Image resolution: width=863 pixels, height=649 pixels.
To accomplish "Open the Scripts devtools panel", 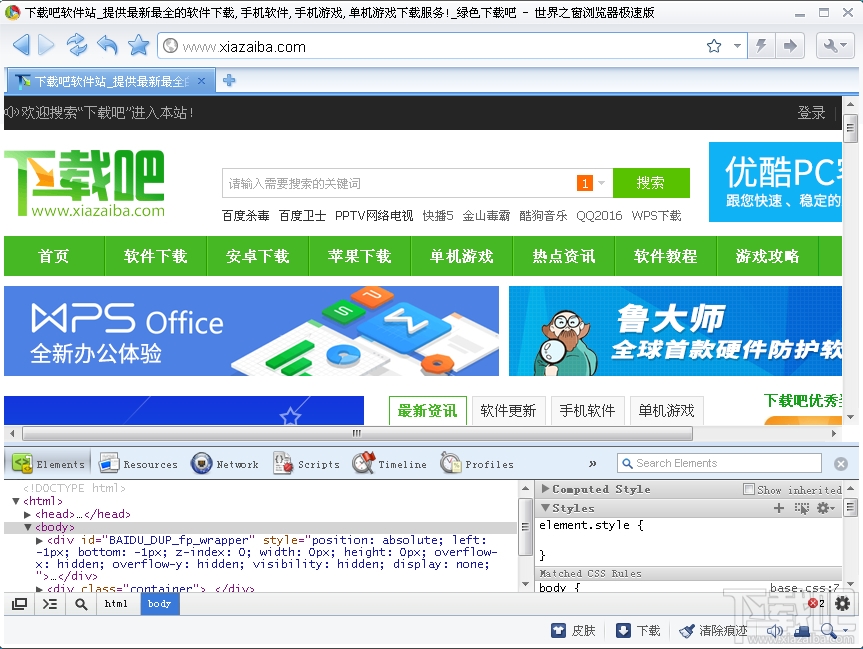I will click(x=306, y=464).
